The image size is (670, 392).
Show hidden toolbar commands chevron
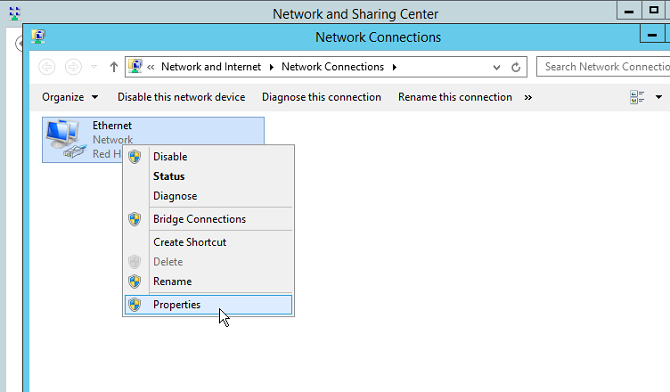[x=528, y=97]
